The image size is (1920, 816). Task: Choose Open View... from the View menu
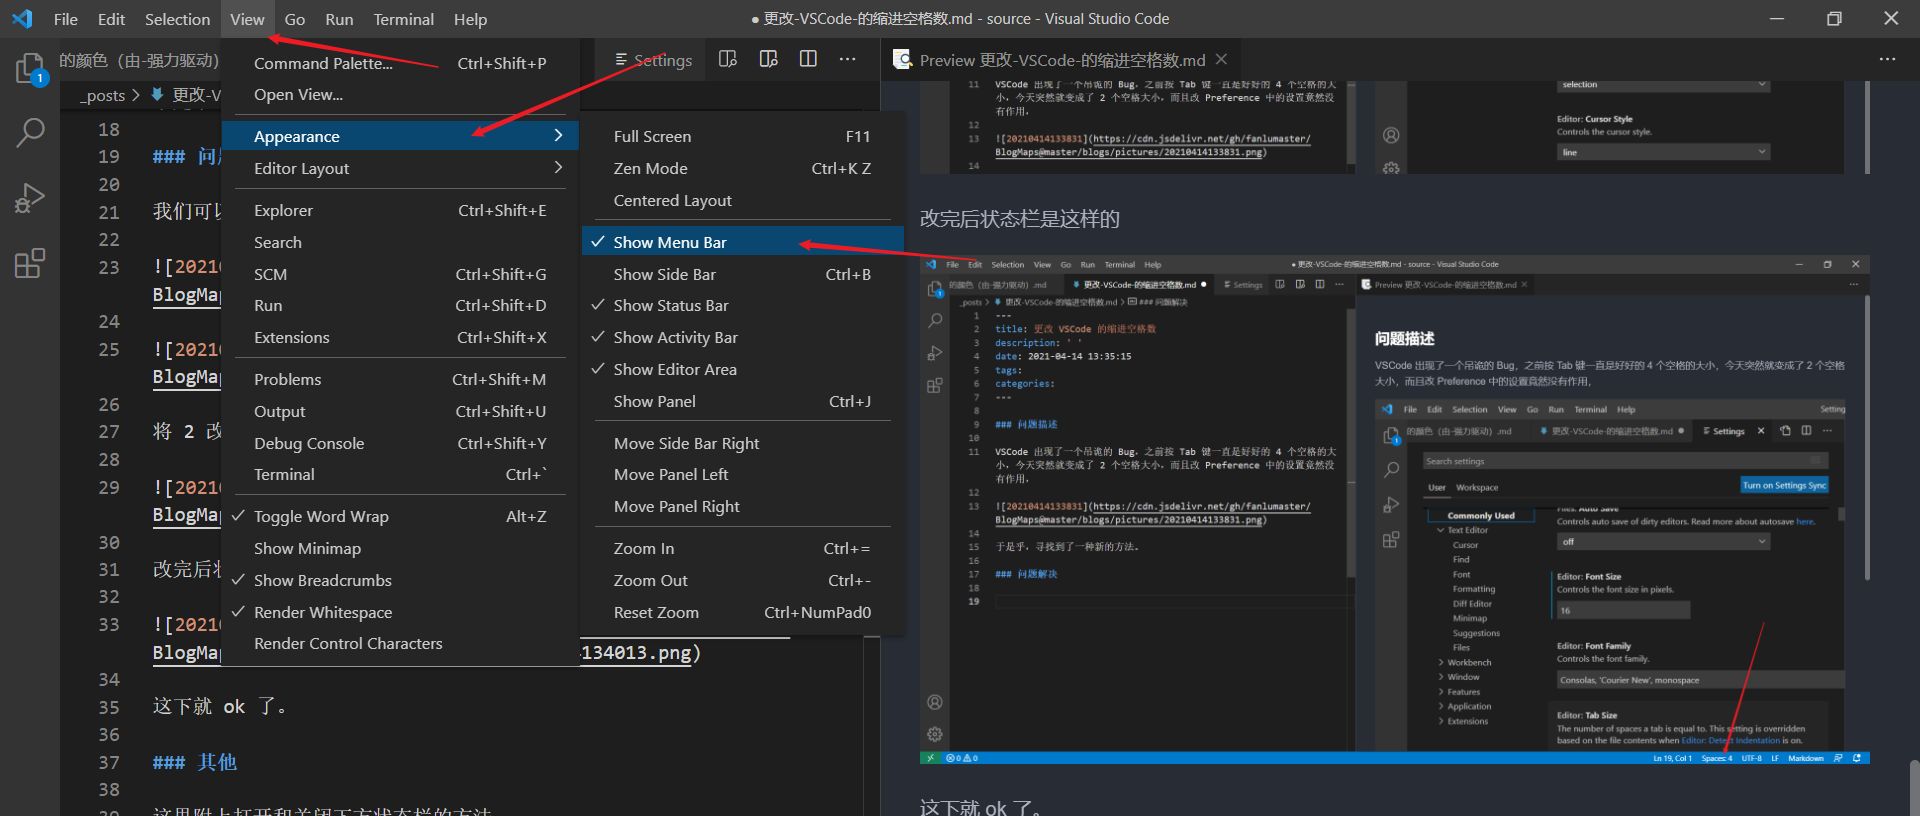click(400, 95)
